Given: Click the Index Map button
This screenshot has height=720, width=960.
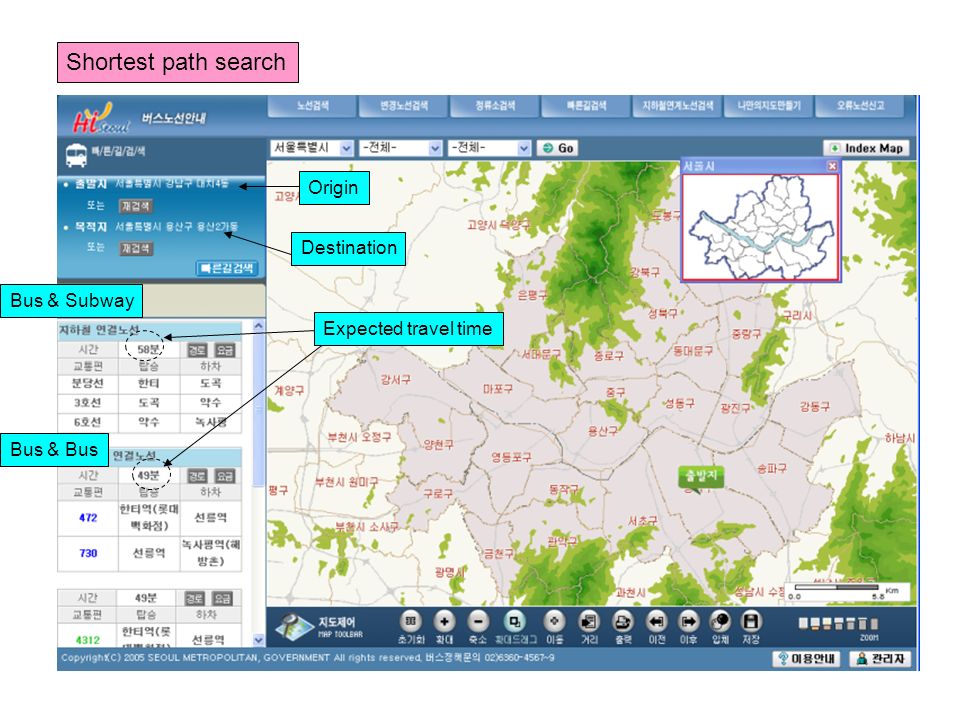Looking at the screenshot, I should coord(866,148).
